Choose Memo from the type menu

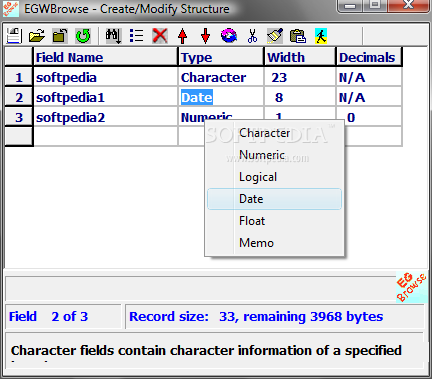[x=274, y=243]
